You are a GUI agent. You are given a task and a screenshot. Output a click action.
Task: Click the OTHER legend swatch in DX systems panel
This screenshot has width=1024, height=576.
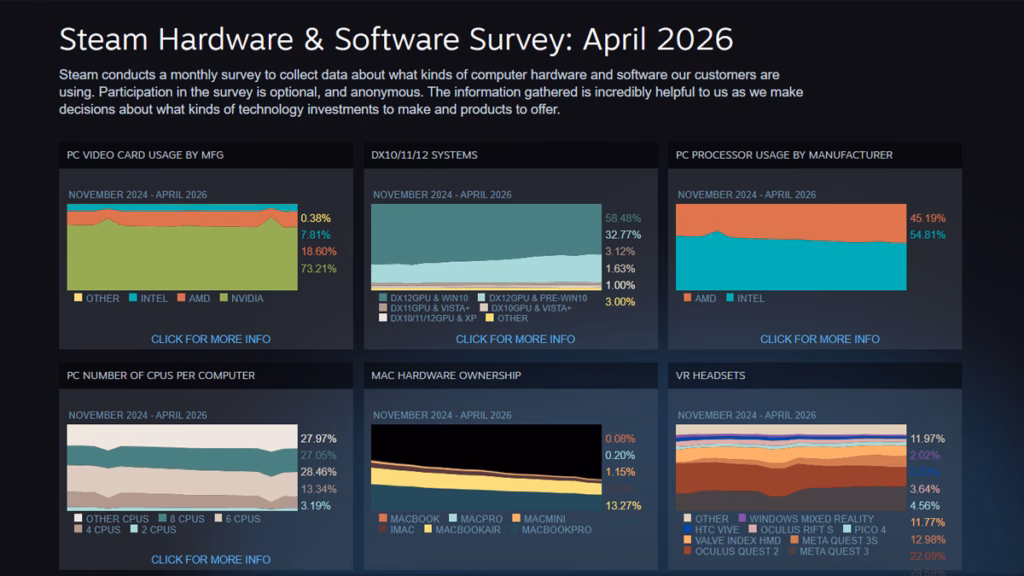click(490, 318)
